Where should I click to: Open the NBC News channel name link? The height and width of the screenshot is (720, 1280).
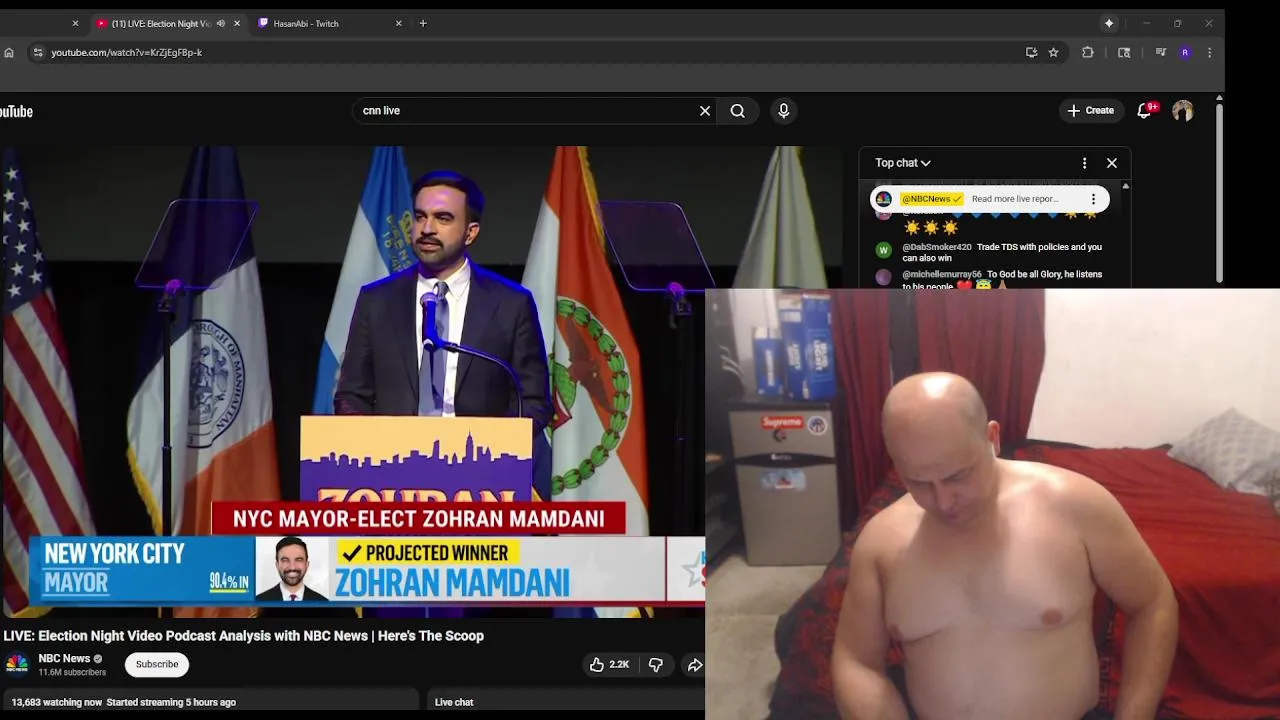[x=64, y=658]
